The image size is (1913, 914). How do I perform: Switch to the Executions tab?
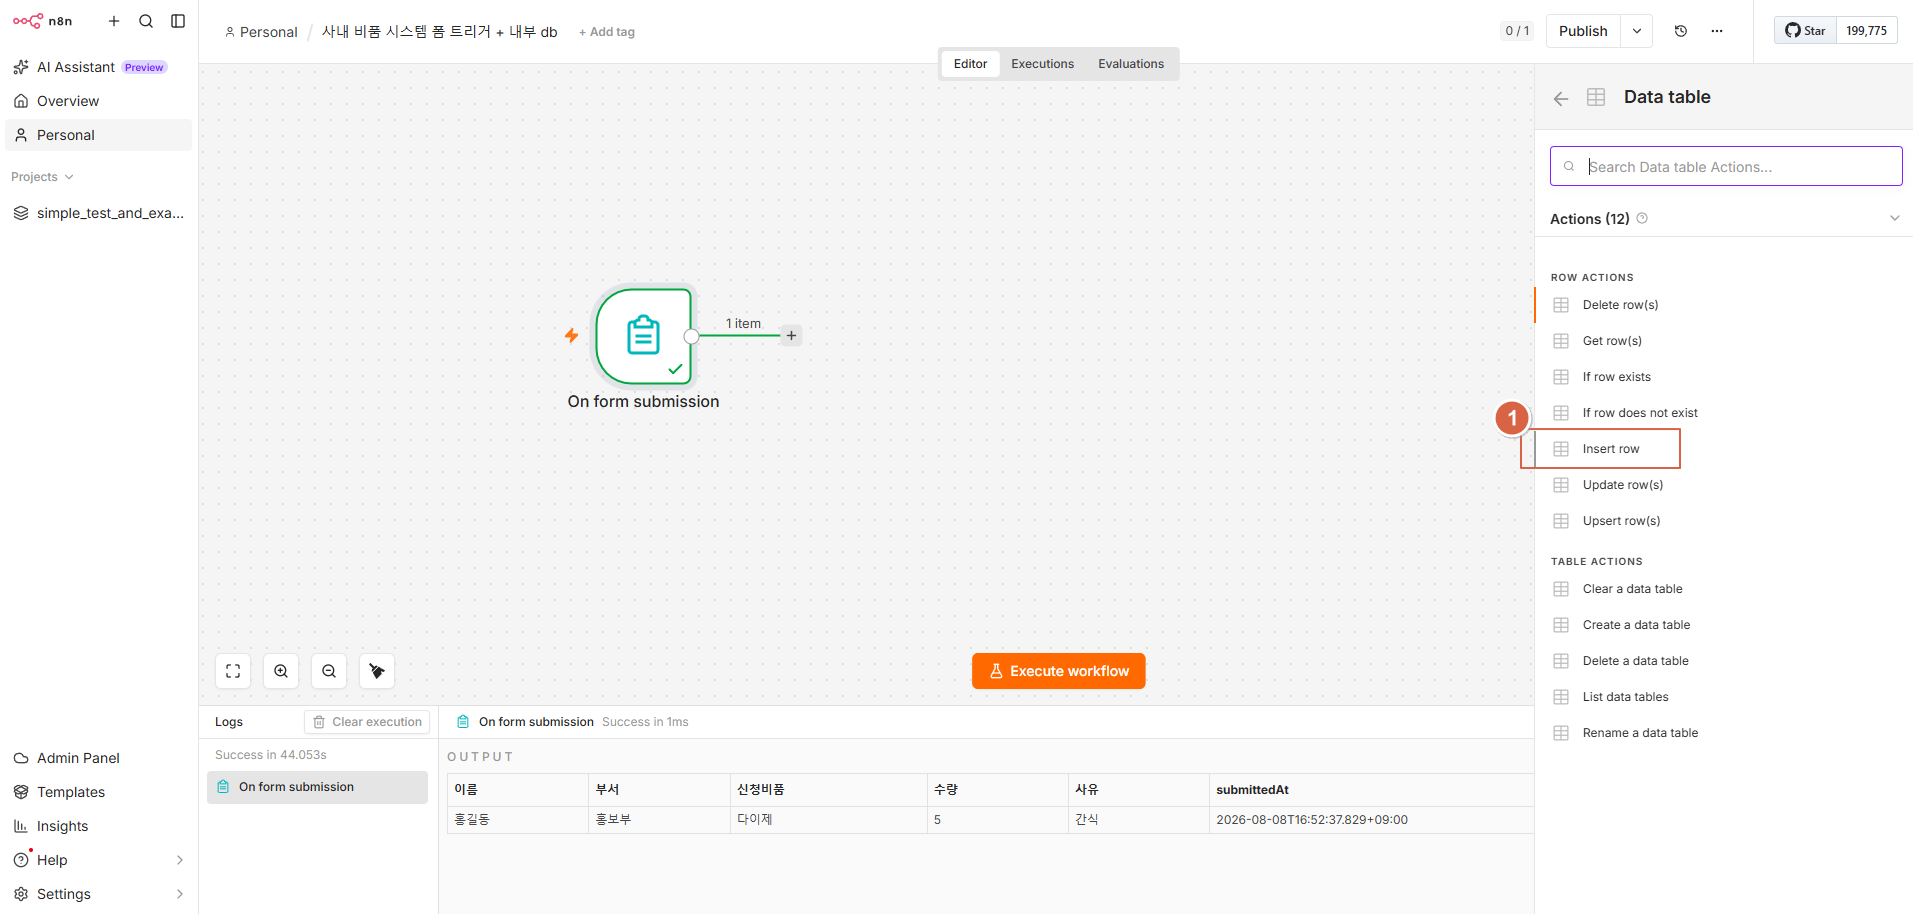point(1042,64)
